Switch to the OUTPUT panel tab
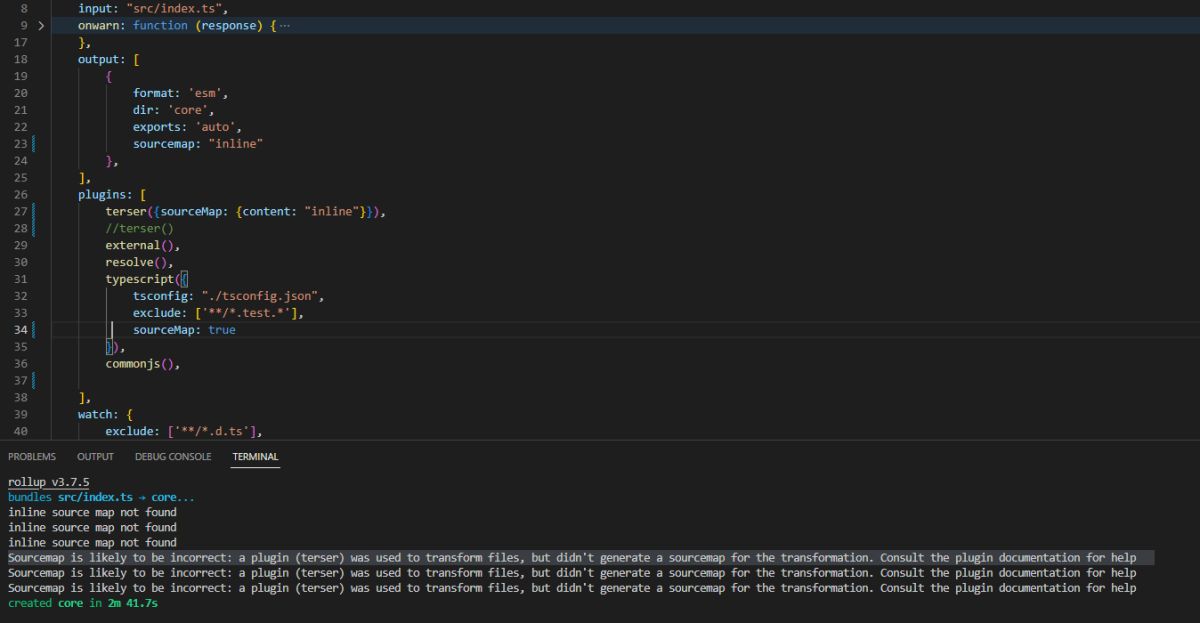 95,457
